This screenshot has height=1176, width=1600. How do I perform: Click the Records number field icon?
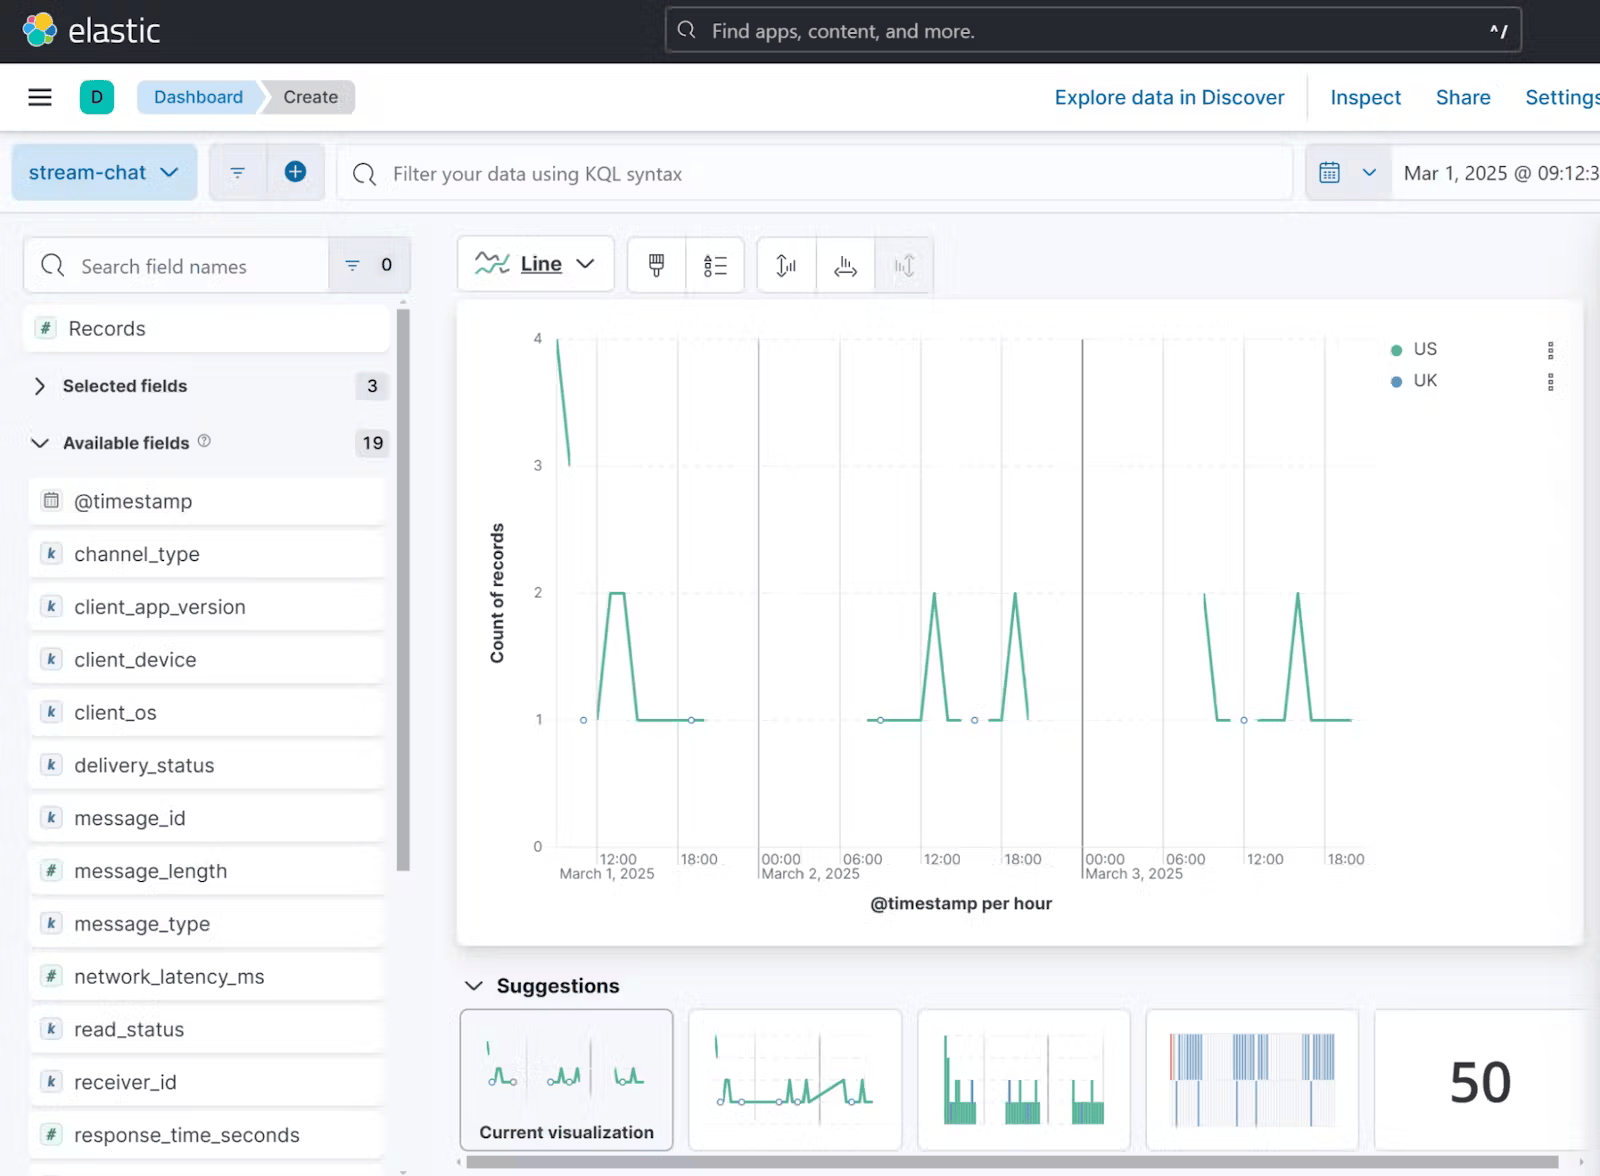pyautogui.click(x=46, y=328)
